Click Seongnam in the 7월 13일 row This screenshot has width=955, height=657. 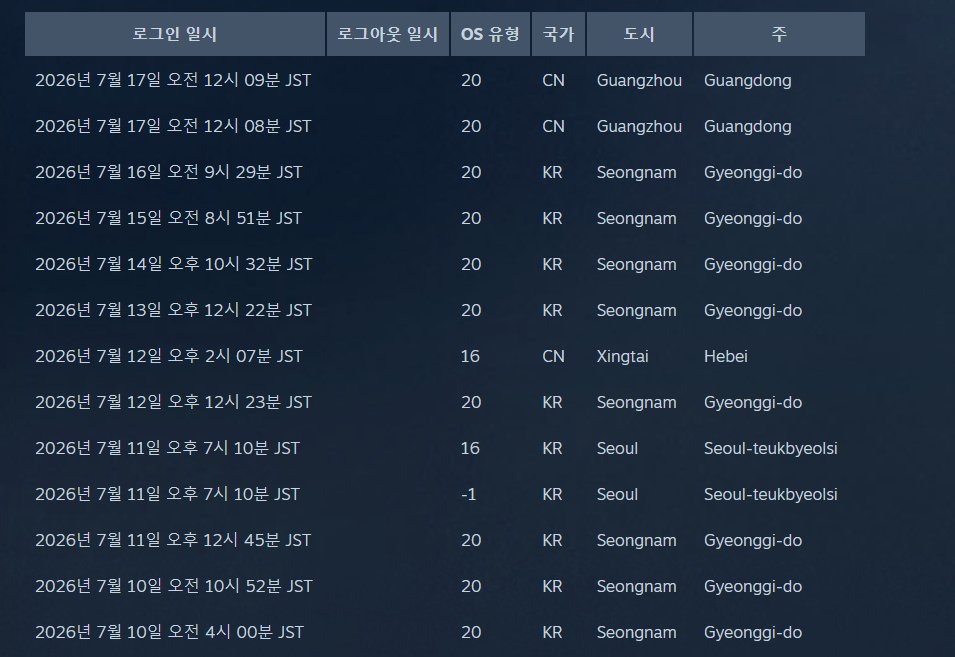point(636,311)
